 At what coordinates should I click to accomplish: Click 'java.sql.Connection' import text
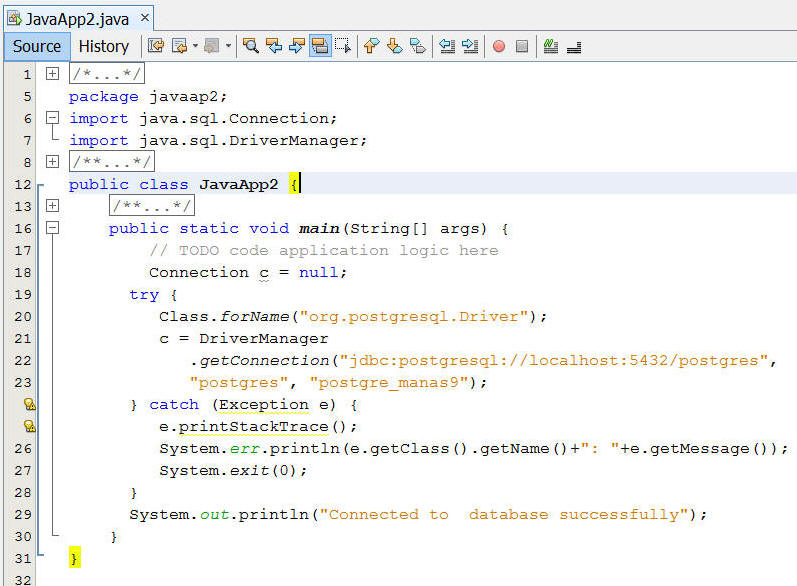tap(234, 118)
